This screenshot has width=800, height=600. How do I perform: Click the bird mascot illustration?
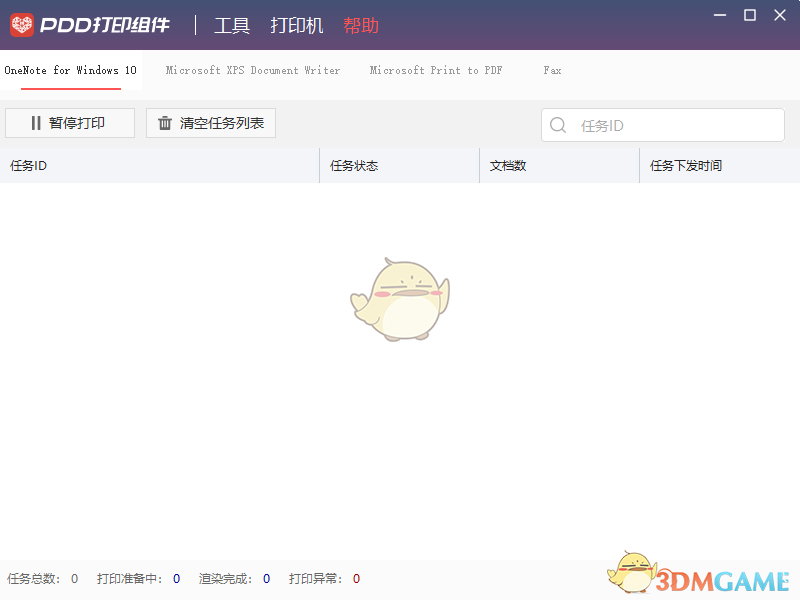[400, 300]
